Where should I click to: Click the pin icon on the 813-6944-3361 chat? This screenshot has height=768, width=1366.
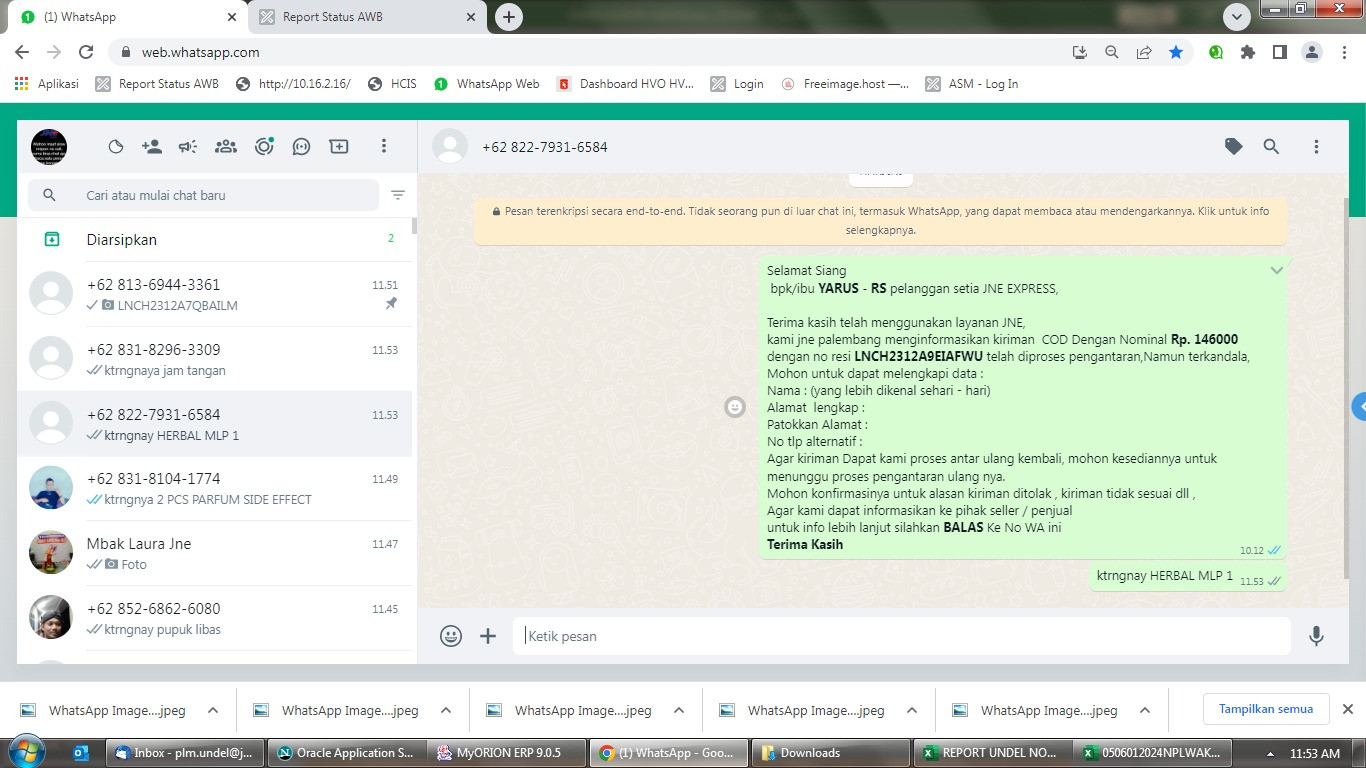(391, 304)
